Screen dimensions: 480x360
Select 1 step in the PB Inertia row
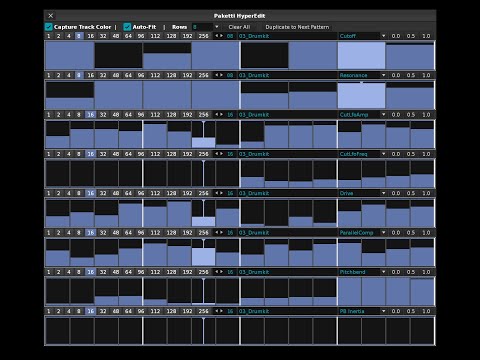(x=49, y=311)
